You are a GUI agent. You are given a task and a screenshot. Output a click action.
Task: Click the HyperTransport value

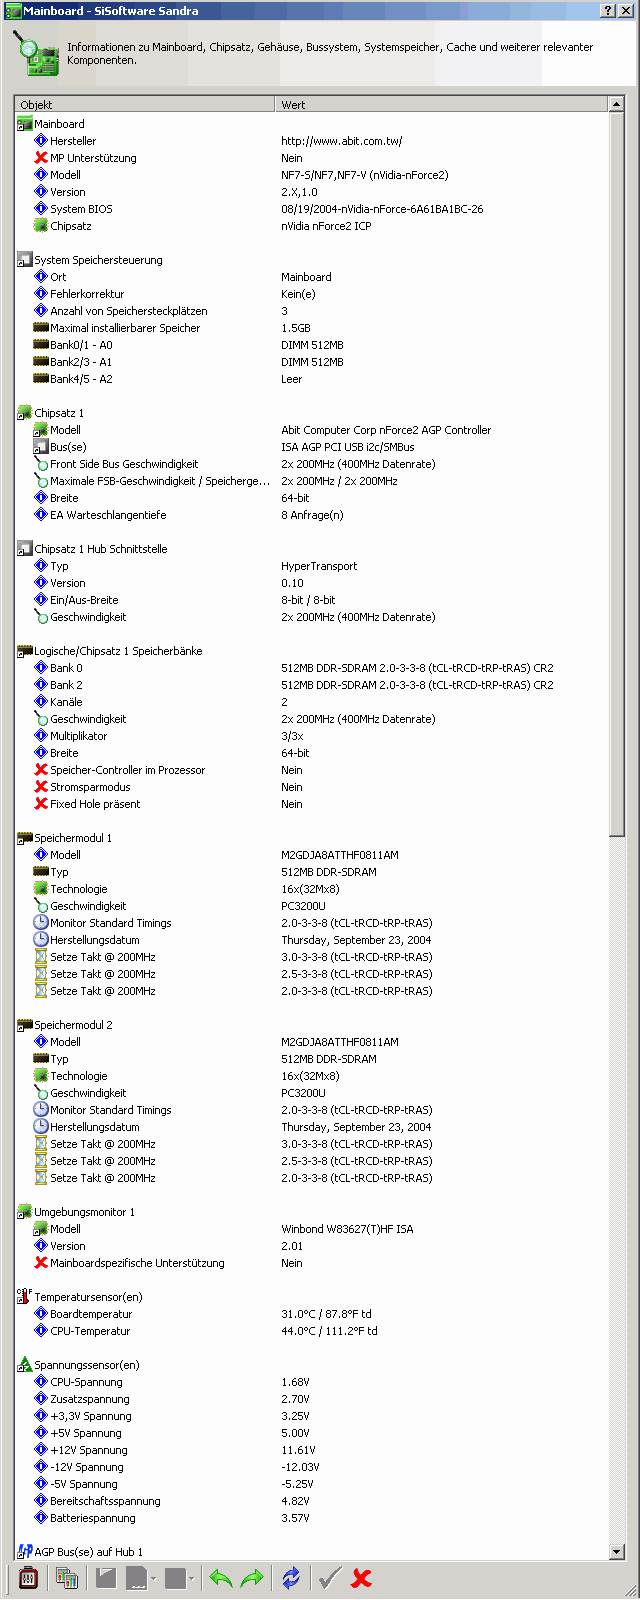point(319,566)
